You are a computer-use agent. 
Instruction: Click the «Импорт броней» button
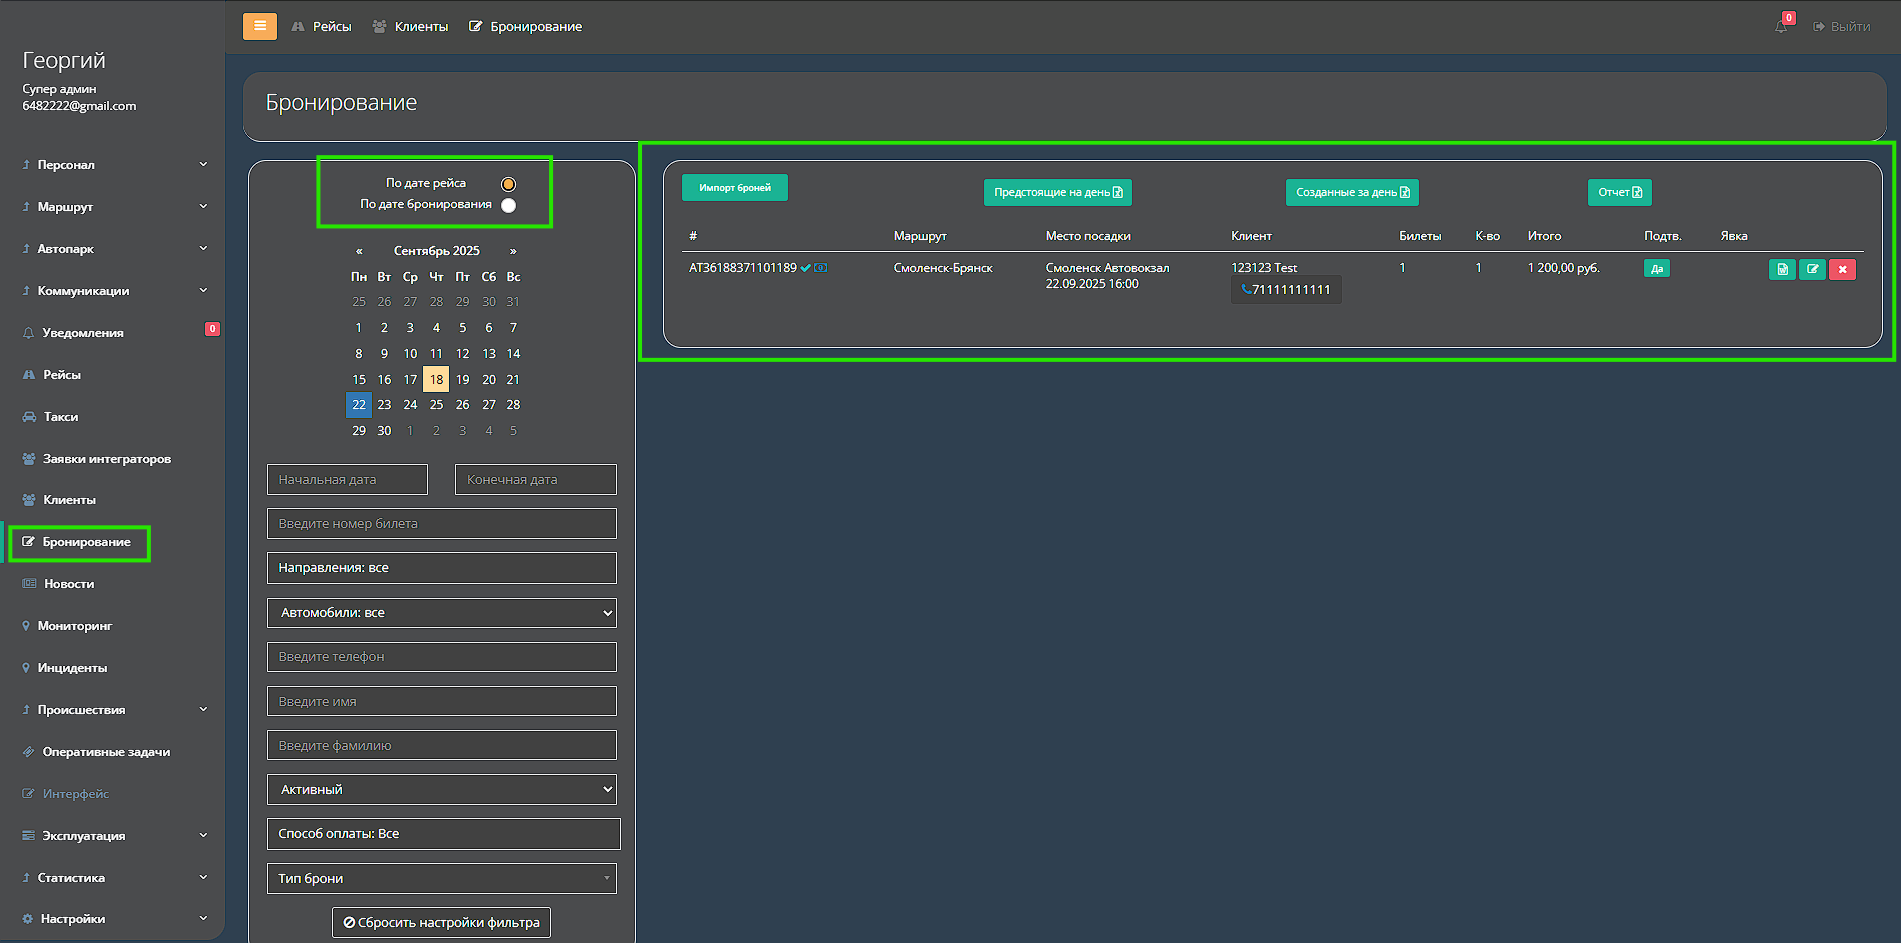tap(734, 188)
